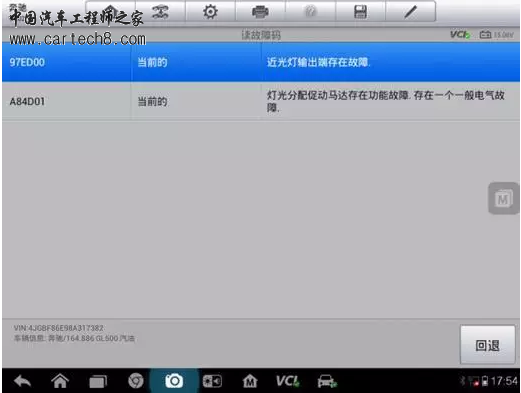Save the fault code data

coord(360,12)
